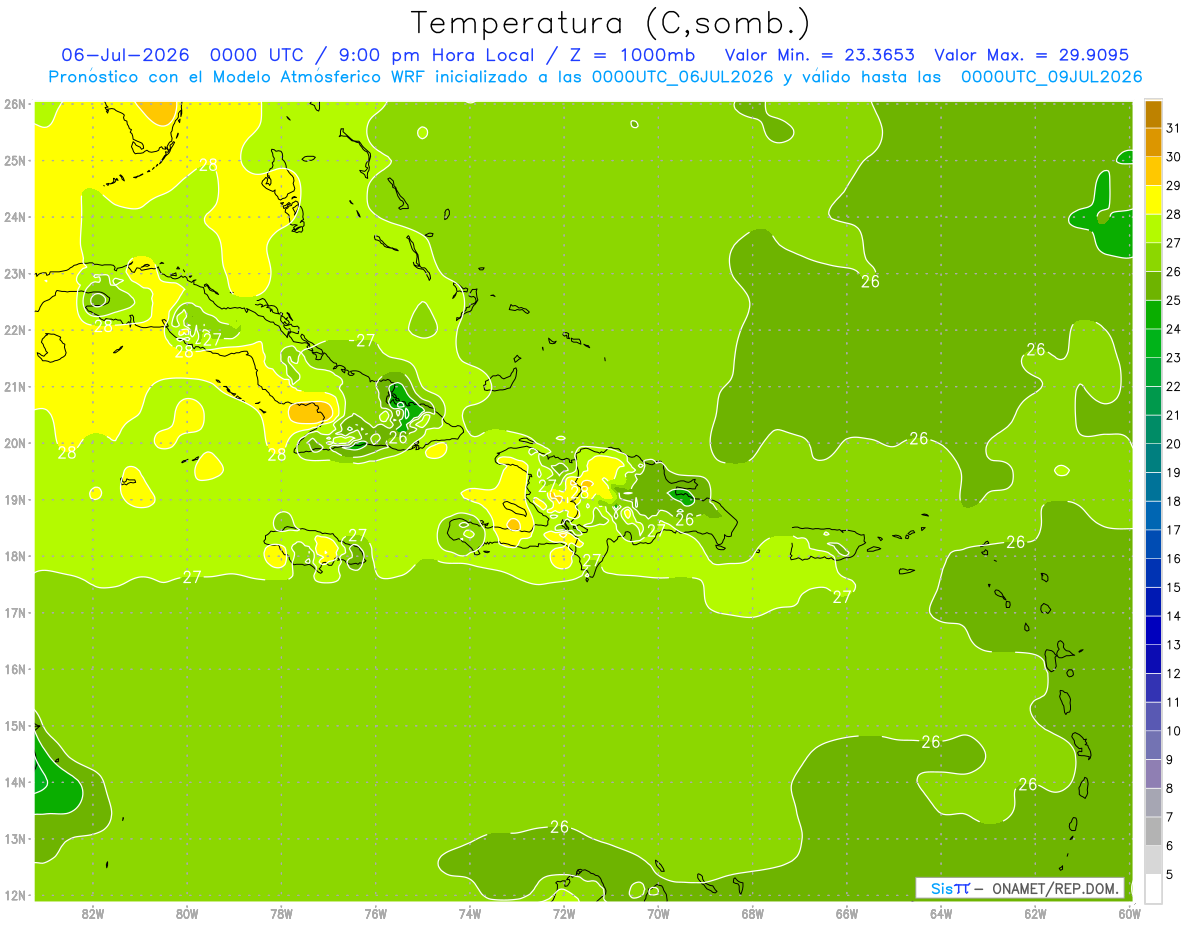Click the purple legend swatch between 9 and 10
Screen dimensions: 1200x927
(x=1153, y=745)
